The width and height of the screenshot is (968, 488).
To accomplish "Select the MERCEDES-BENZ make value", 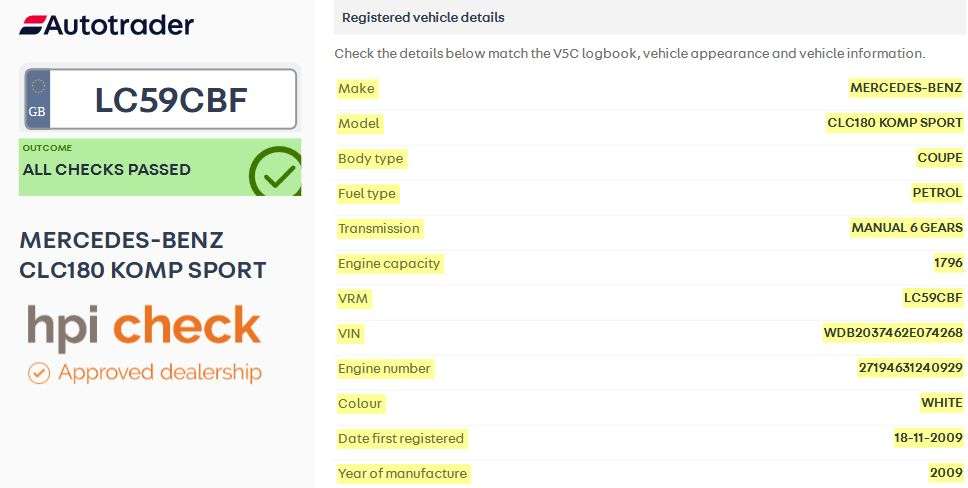I will coord(906,88).
